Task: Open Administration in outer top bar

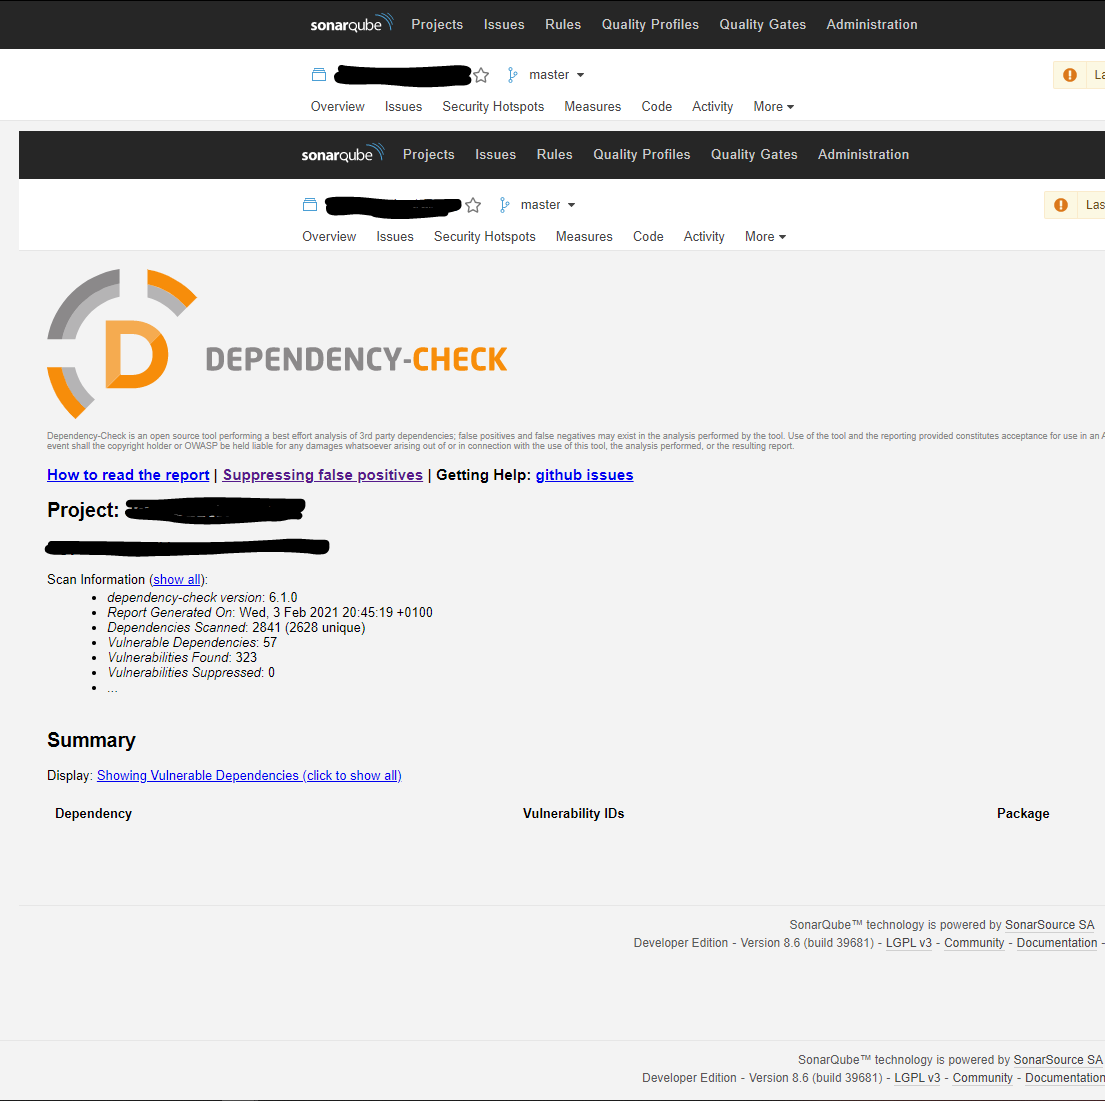Action: (872, 24)
